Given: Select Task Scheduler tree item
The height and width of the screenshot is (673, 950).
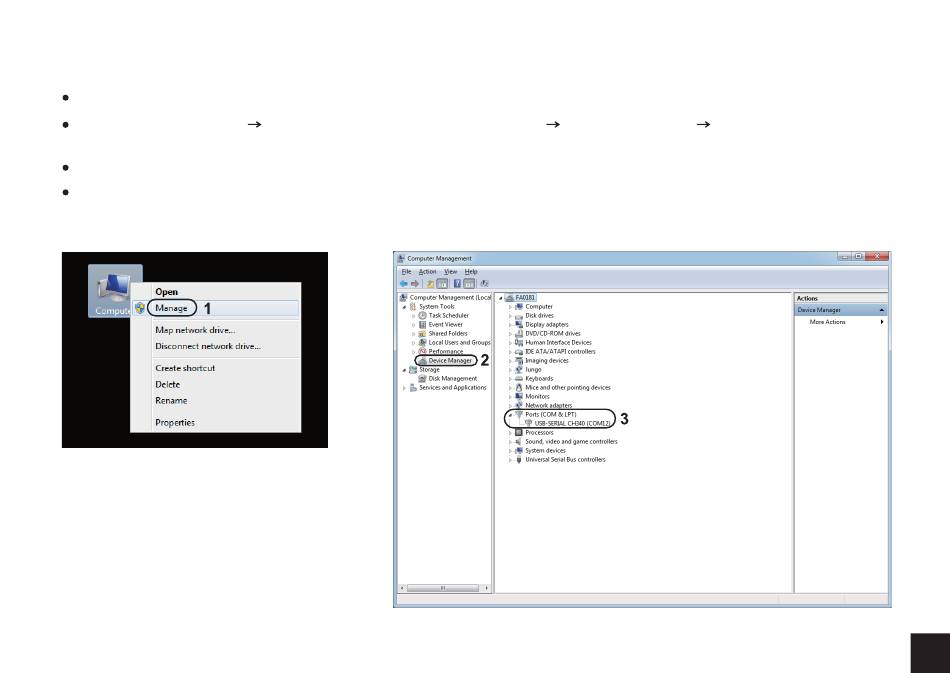Looking at the screenshot, I should (448, 315).
